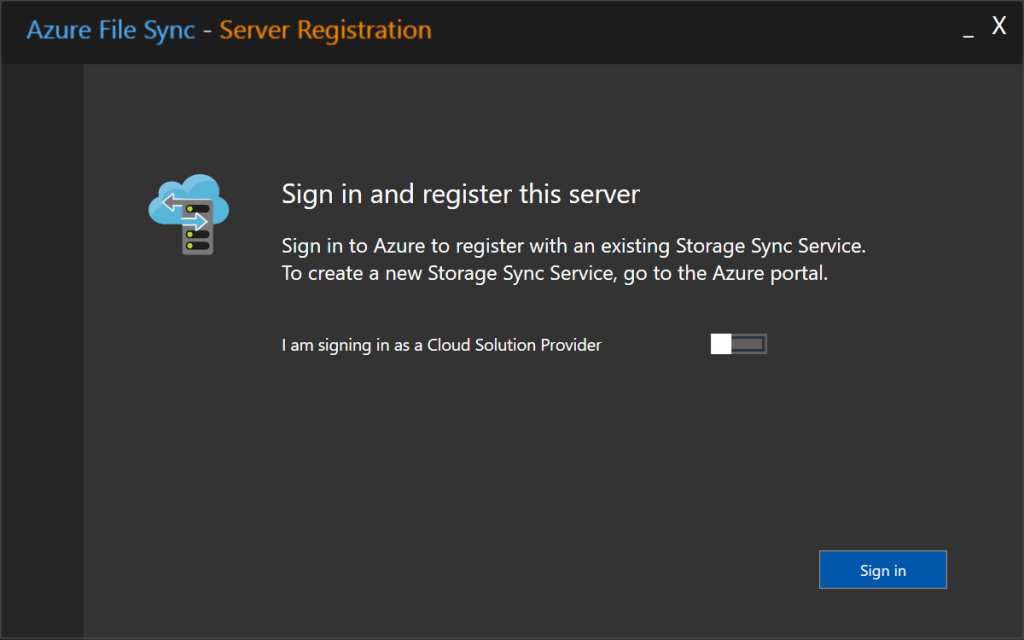Click the 'Azure File Sync' title text
1024x640 pixels.
click(110, 30)
